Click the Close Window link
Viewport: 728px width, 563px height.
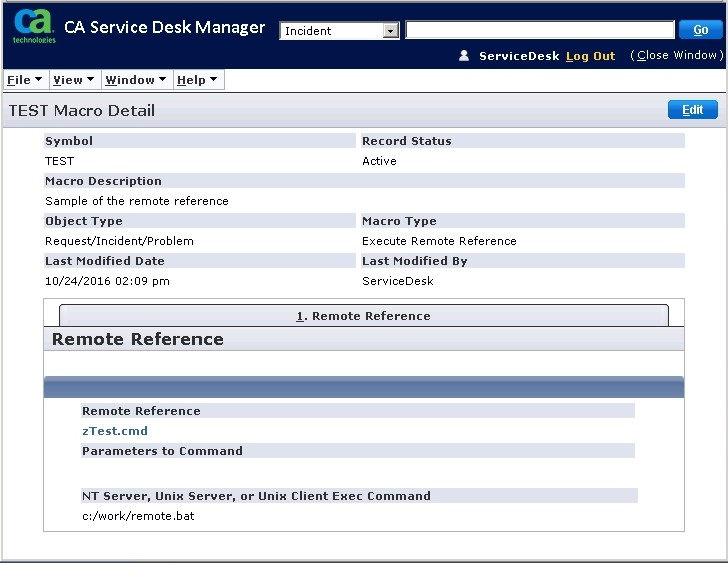coord(677,56)
